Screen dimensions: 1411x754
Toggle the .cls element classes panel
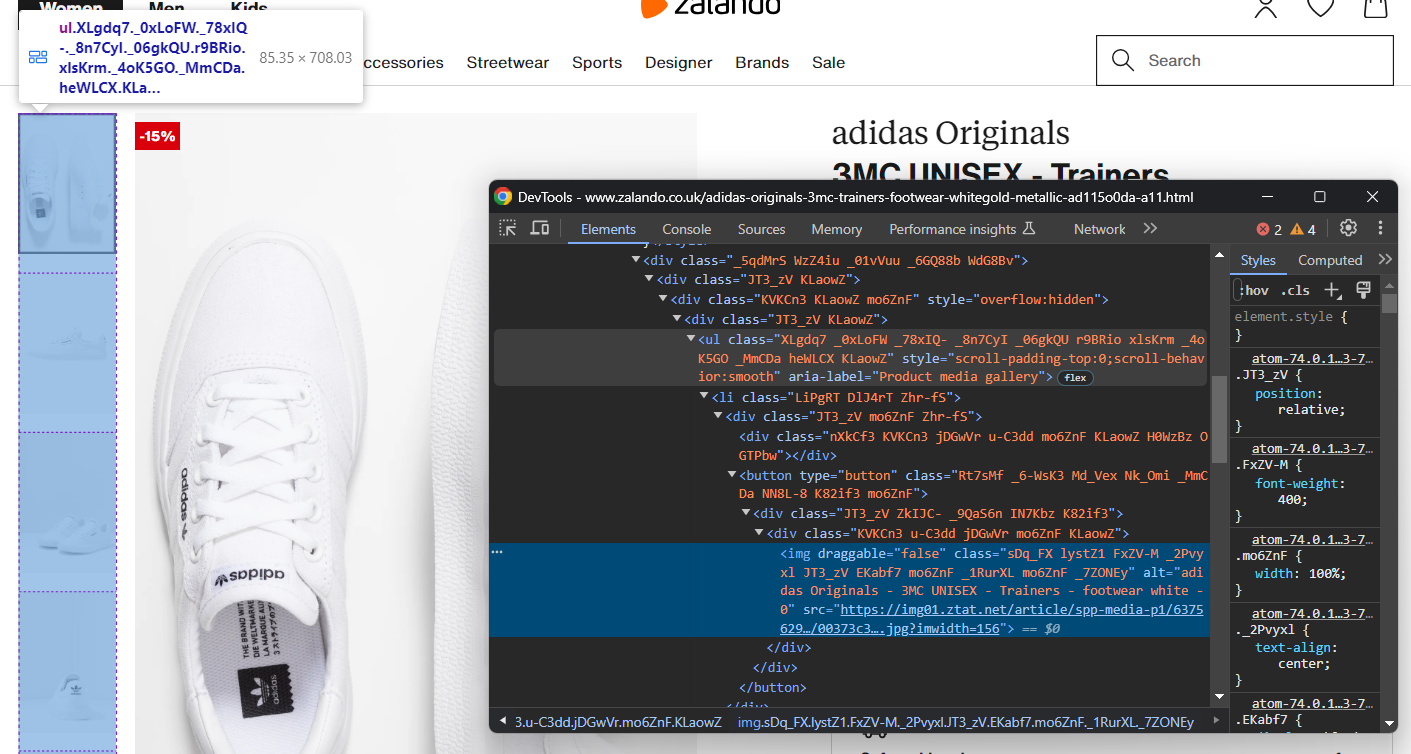tap(1296, 290)
